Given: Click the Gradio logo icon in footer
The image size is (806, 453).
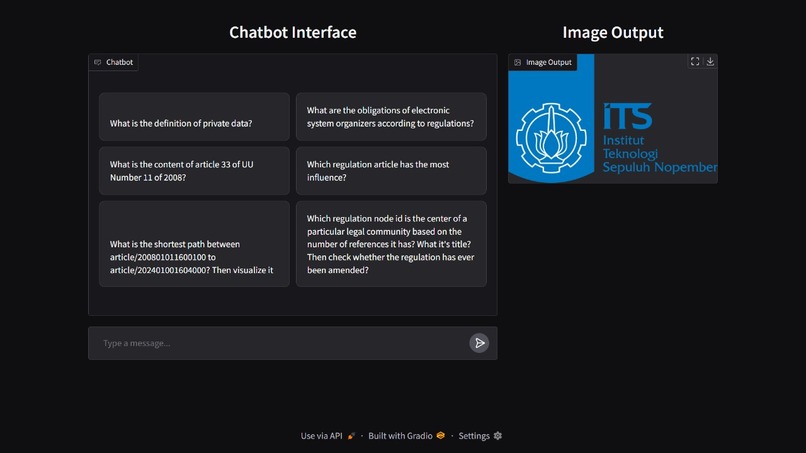Looking at the screenshot, I should click(x=441, y=436).
